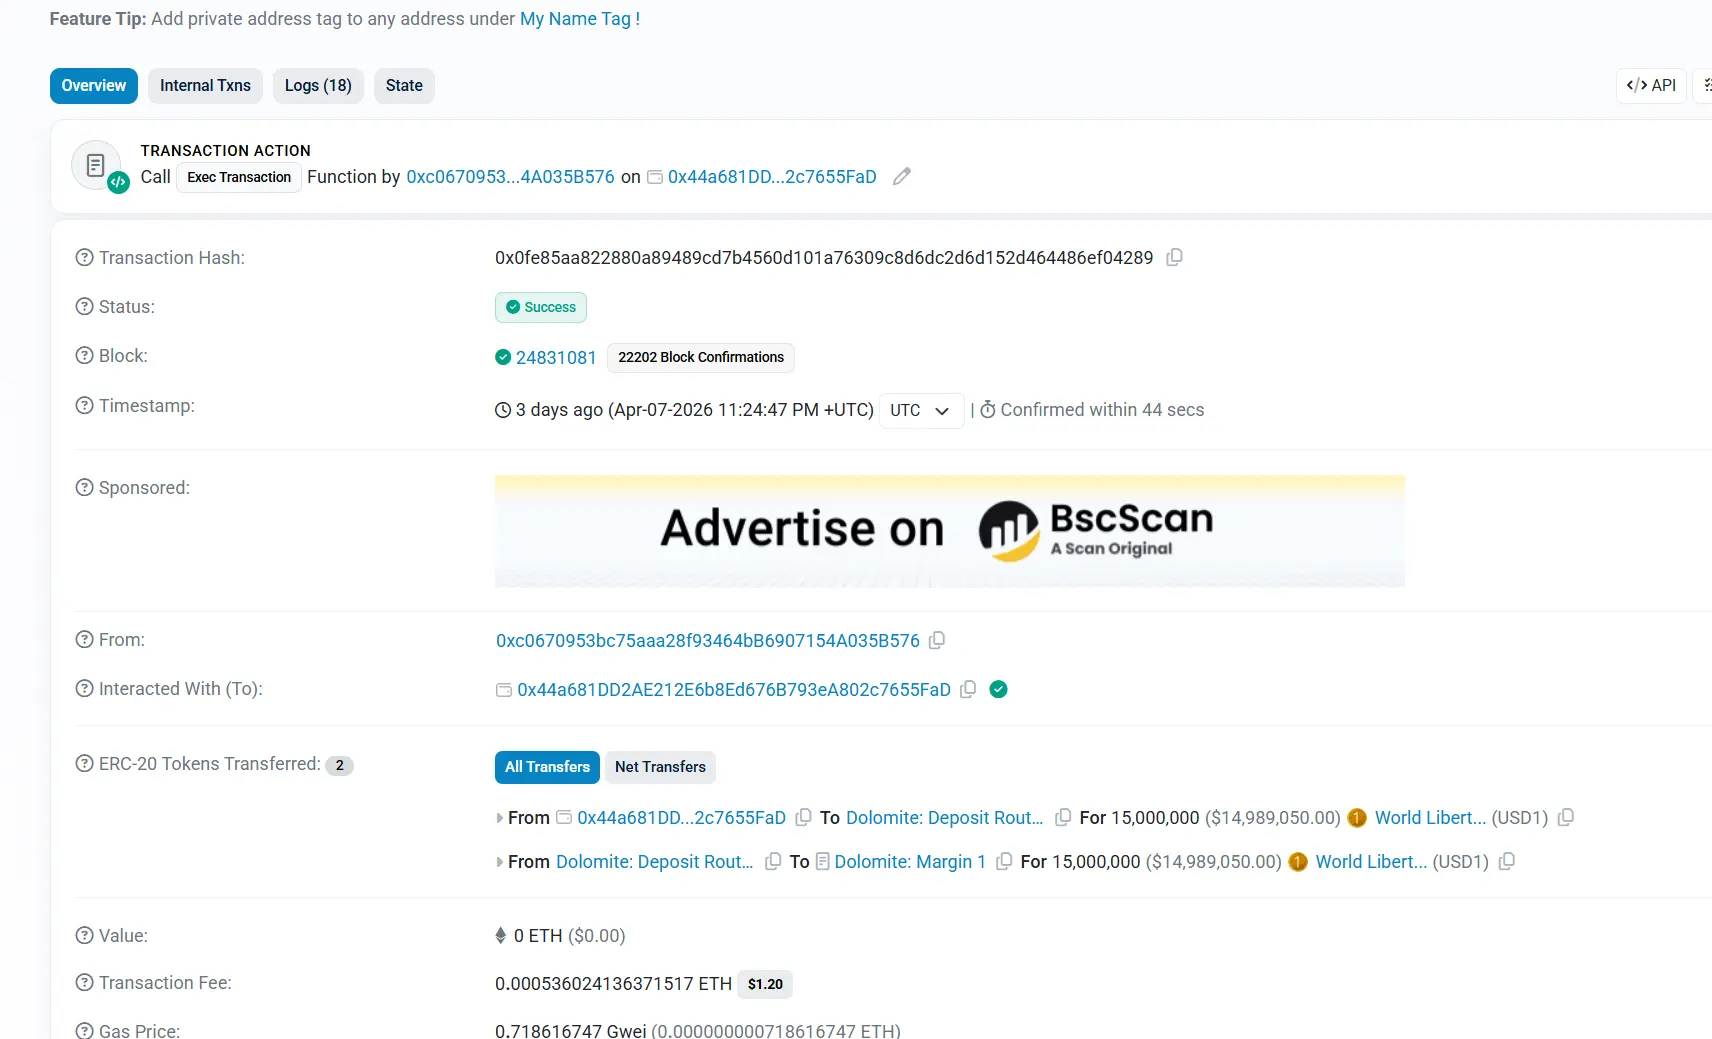Click the "0 ETH" value text
This screenshot has width=1712, height=1039.
[538, 936]
